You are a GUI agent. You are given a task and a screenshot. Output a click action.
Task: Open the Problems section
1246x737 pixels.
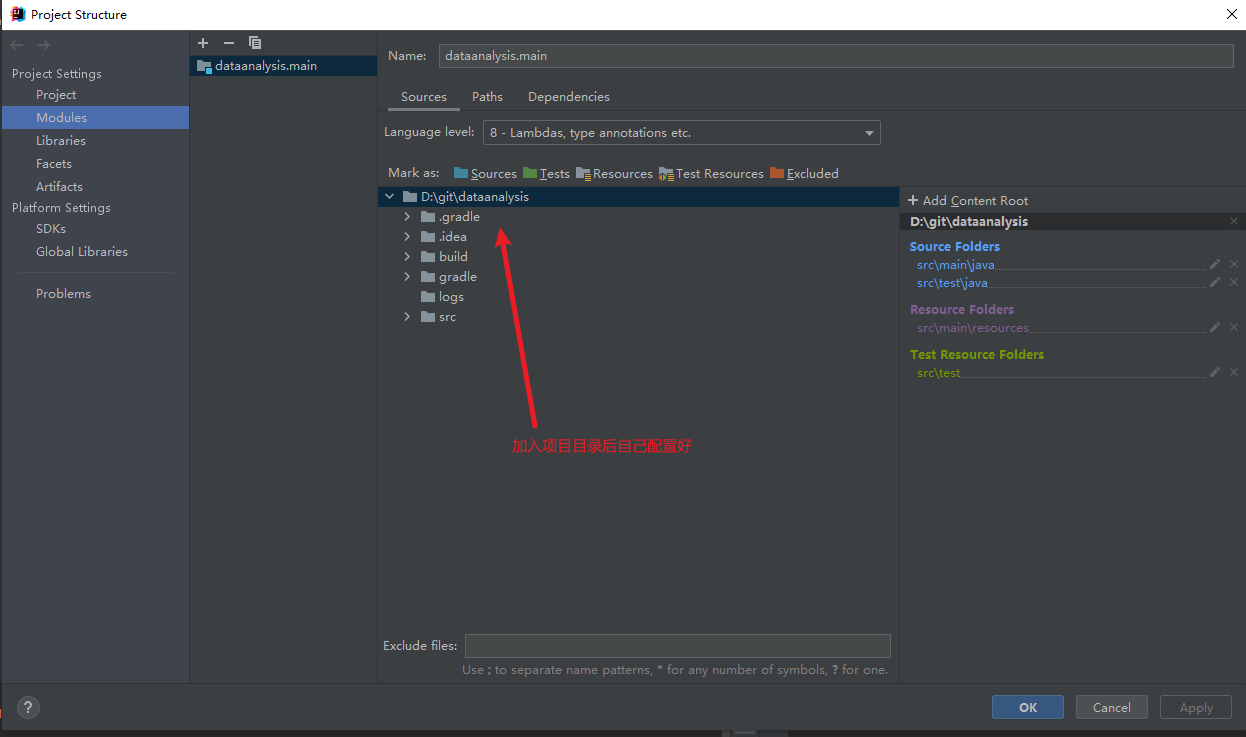click(x=63, y=294)
